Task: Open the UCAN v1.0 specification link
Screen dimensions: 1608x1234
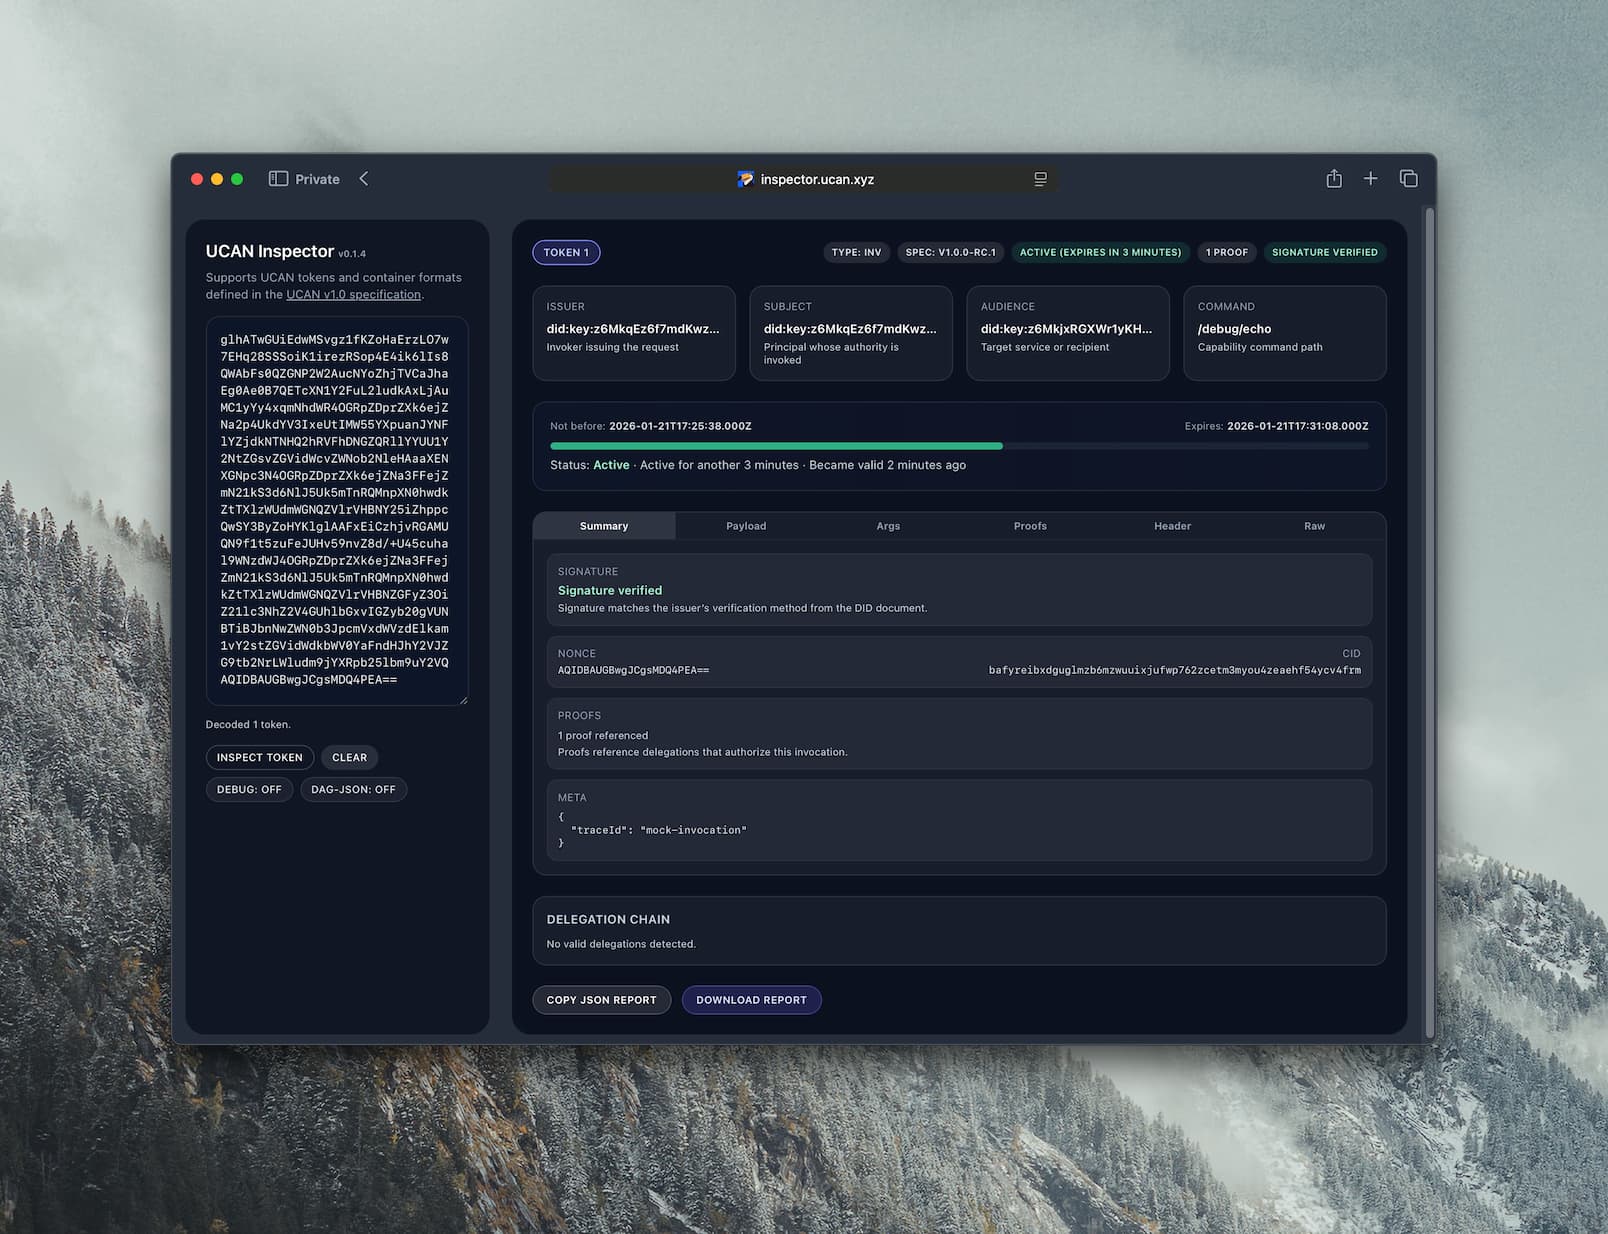Action: pyautogui.click(x=353, y=295)
